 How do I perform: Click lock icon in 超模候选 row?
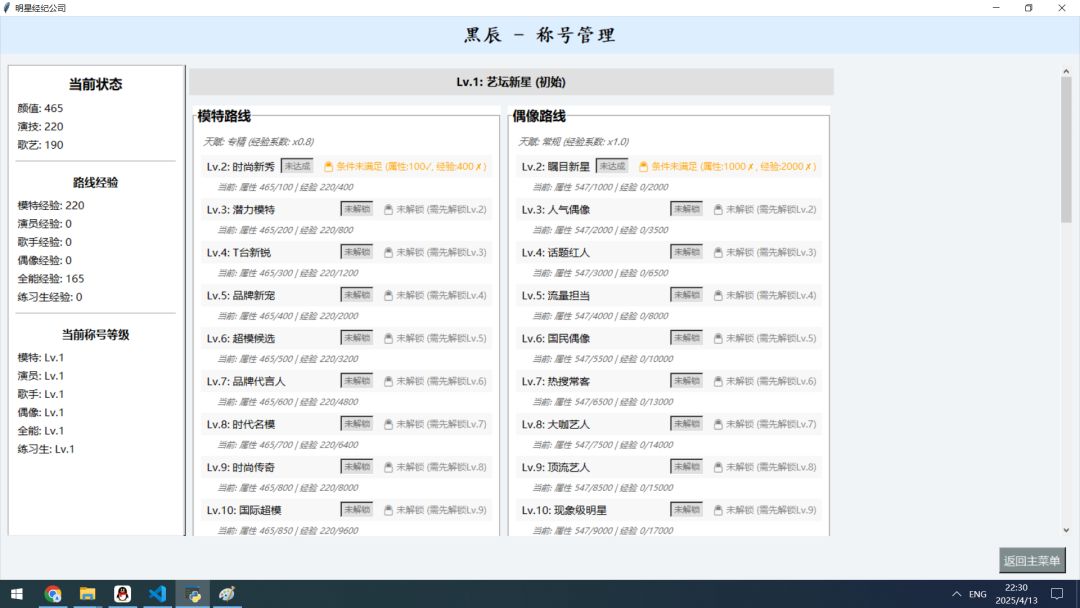(388, 338)
